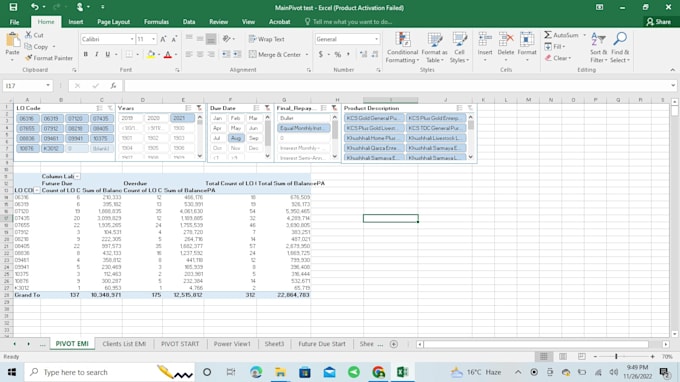Screen dimensions: 680x382
Task: Toggle the Jan item in Due Date slicer
Action: pos(217,118)
